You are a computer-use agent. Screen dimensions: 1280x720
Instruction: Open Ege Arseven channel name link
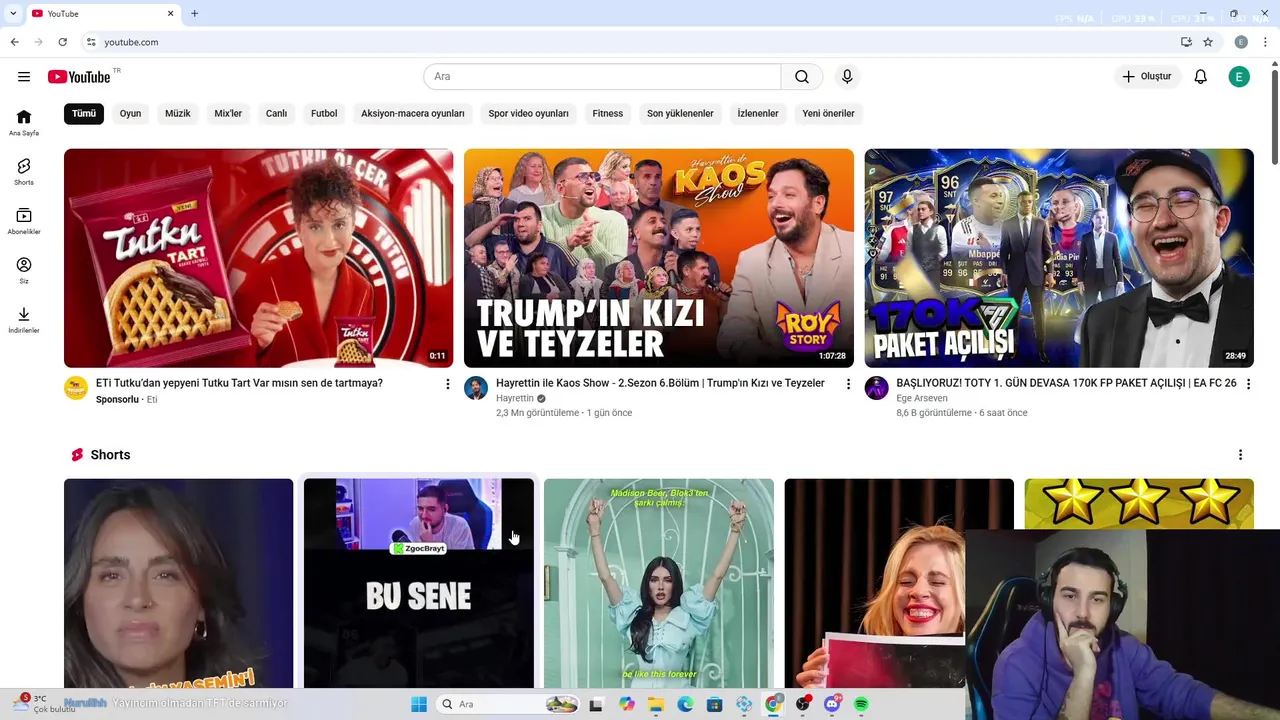(922, 399)
